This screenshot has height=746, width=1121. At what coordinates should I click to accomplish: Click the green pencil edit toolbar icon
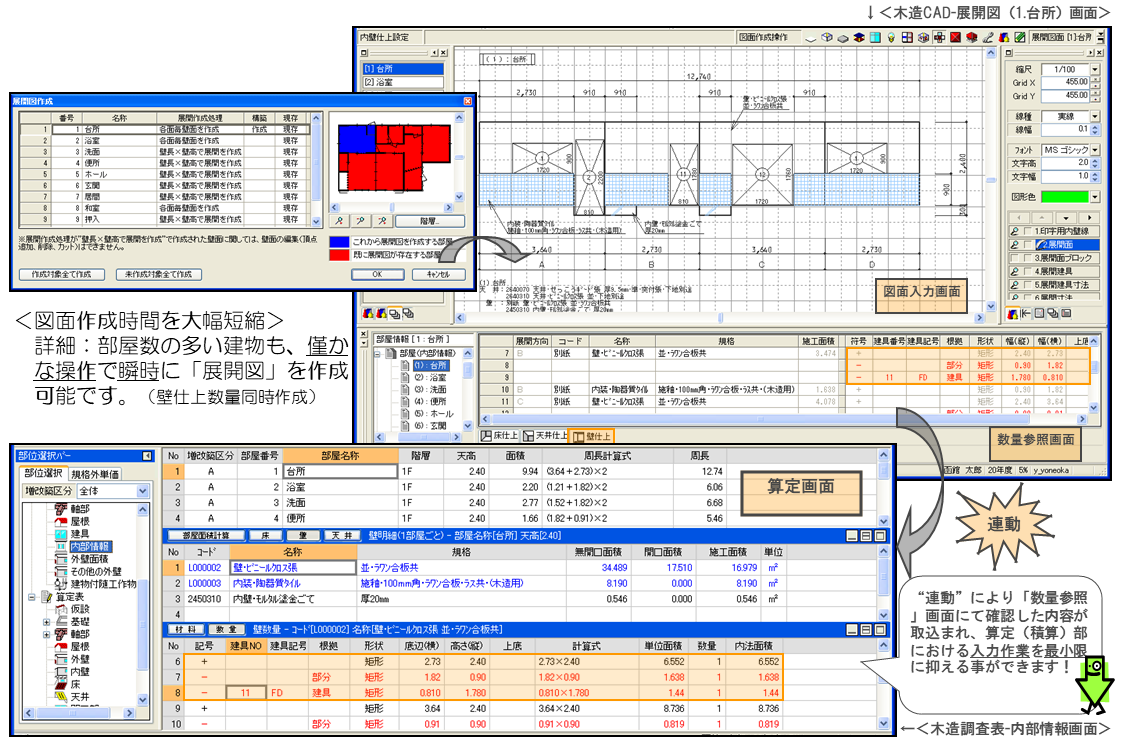[1018, 37]
